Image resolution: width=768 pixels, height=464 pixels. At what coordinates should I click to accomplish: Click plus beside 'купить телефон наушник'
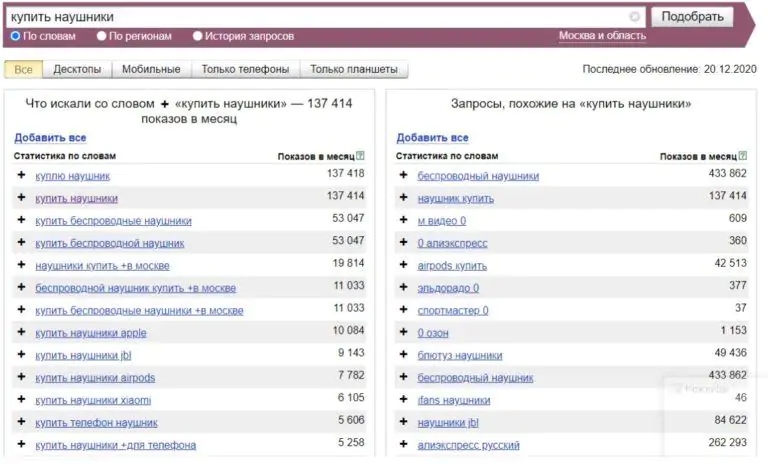tap(21, 421)
